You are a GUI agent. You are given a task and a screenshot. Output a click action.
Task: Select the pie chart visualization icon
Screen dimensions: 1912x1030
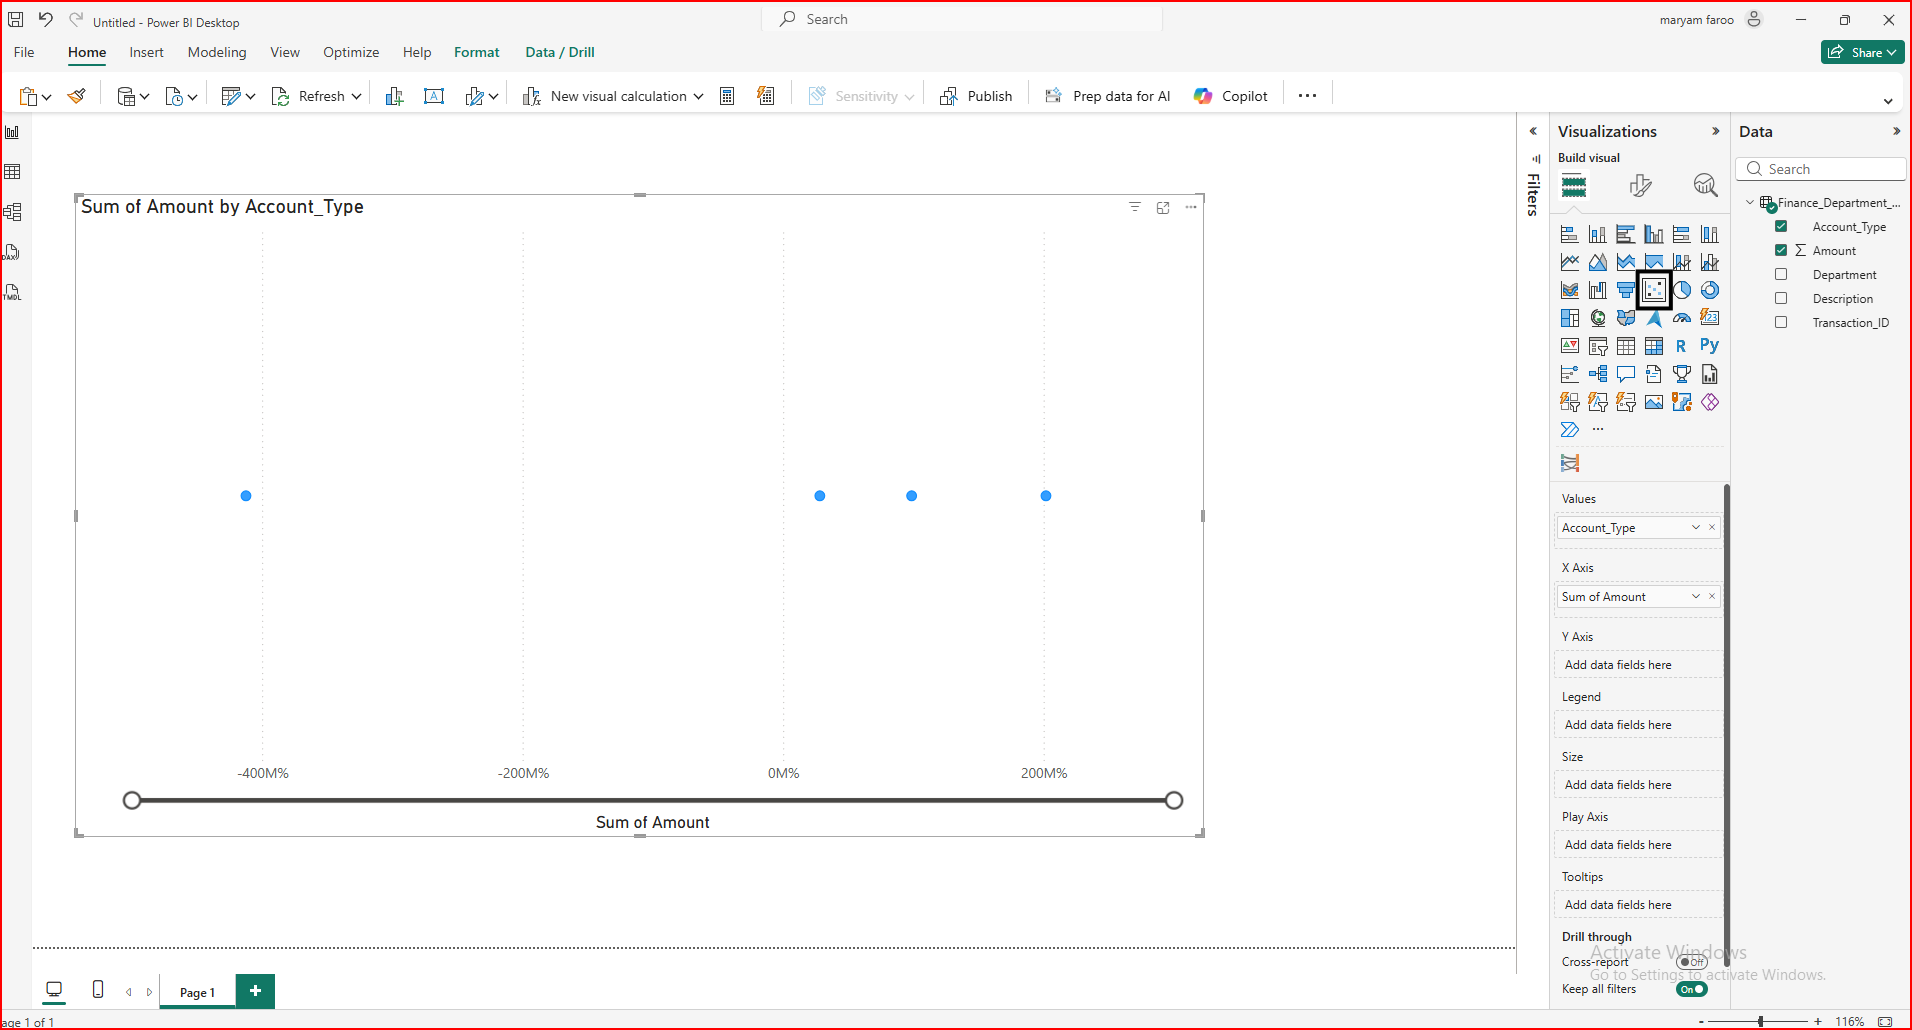pos(1682,291)
